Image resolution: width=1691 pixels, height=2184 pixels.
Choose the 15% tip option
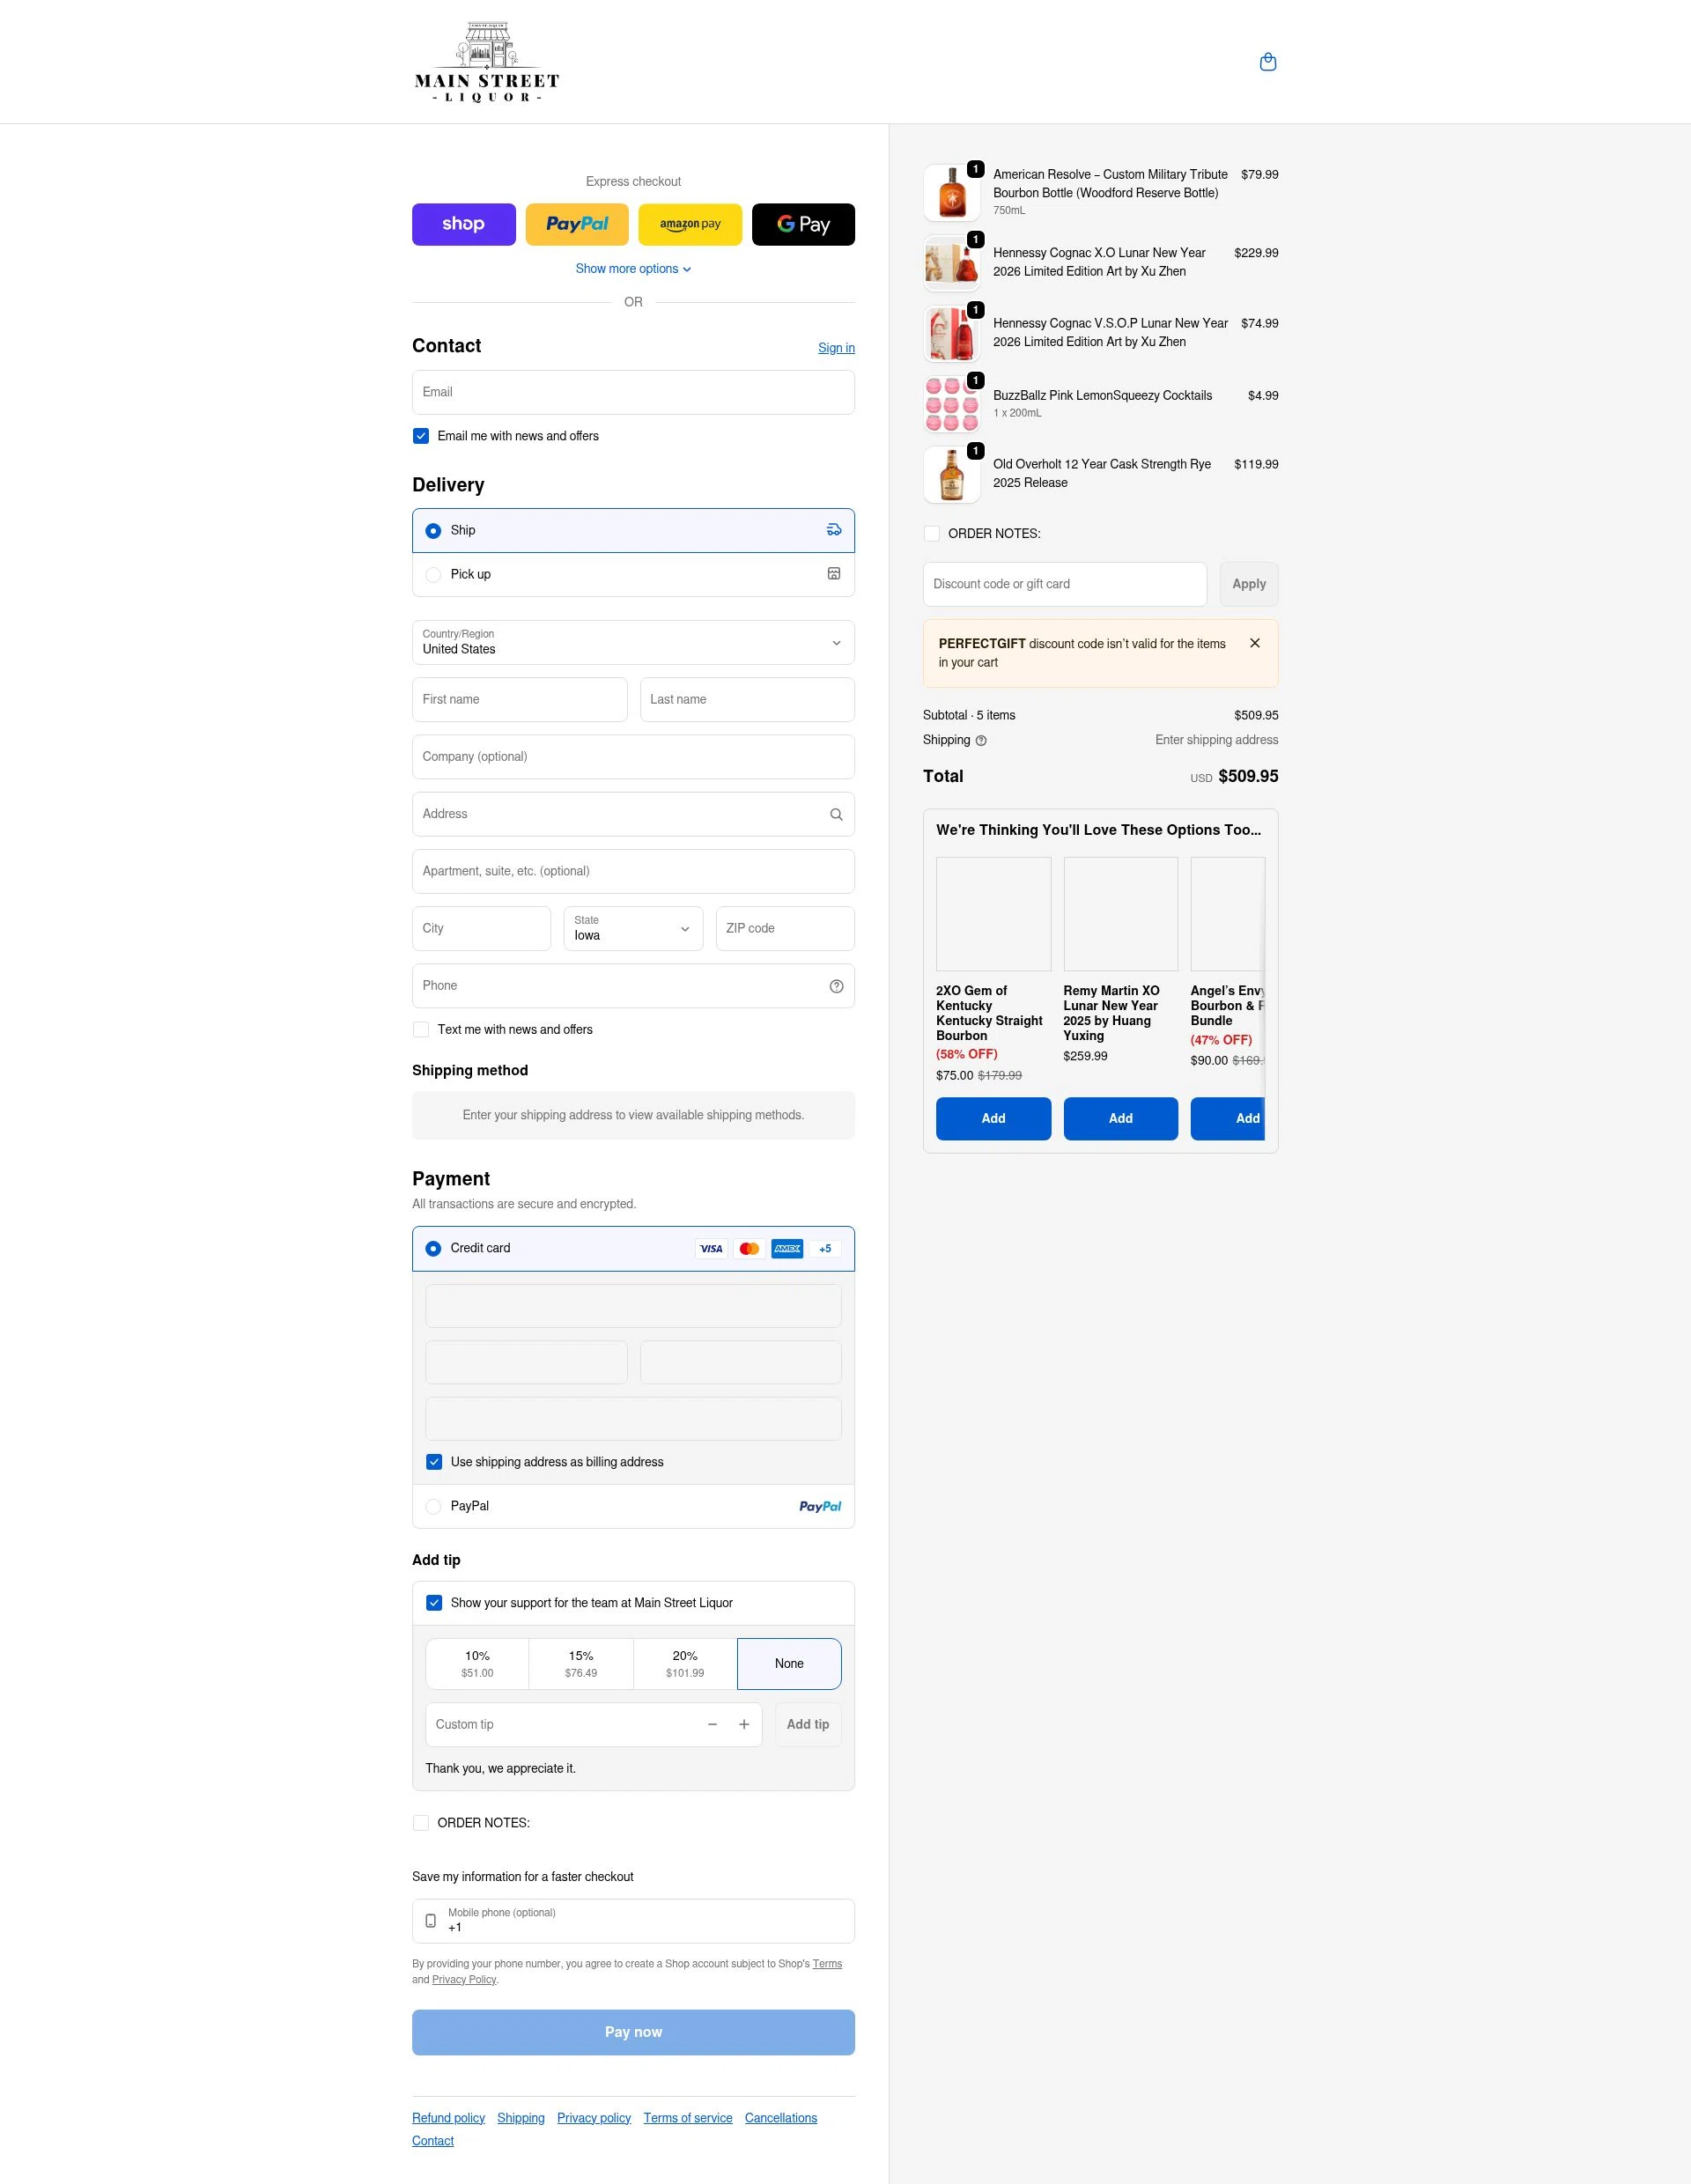[x=580, y=1663]
